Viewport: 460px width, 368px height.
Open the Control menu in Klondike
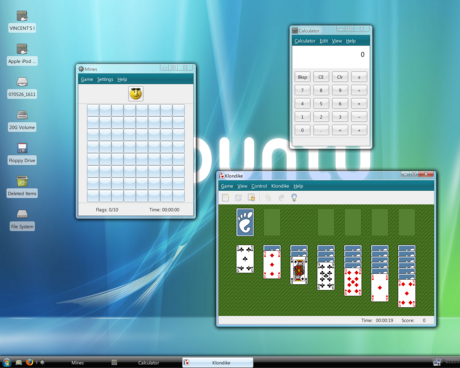pyautogui.click(x=259, y=186)
